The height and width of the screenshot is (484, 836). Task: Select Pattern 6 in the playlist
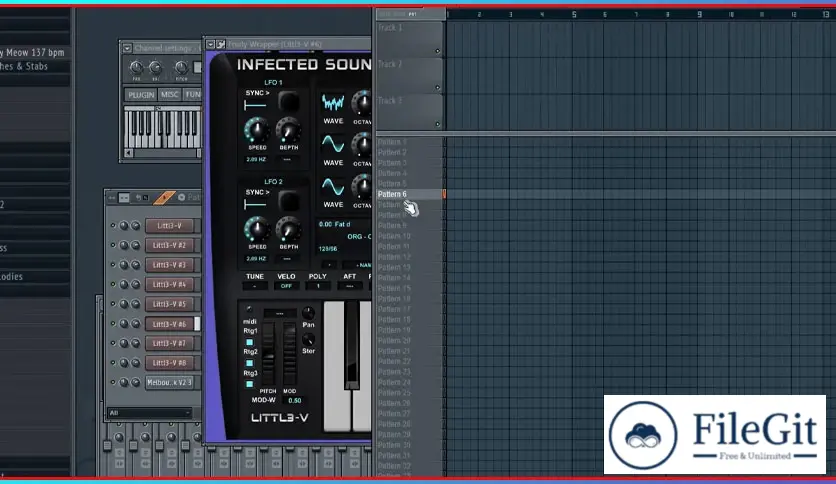pos(409,195)
